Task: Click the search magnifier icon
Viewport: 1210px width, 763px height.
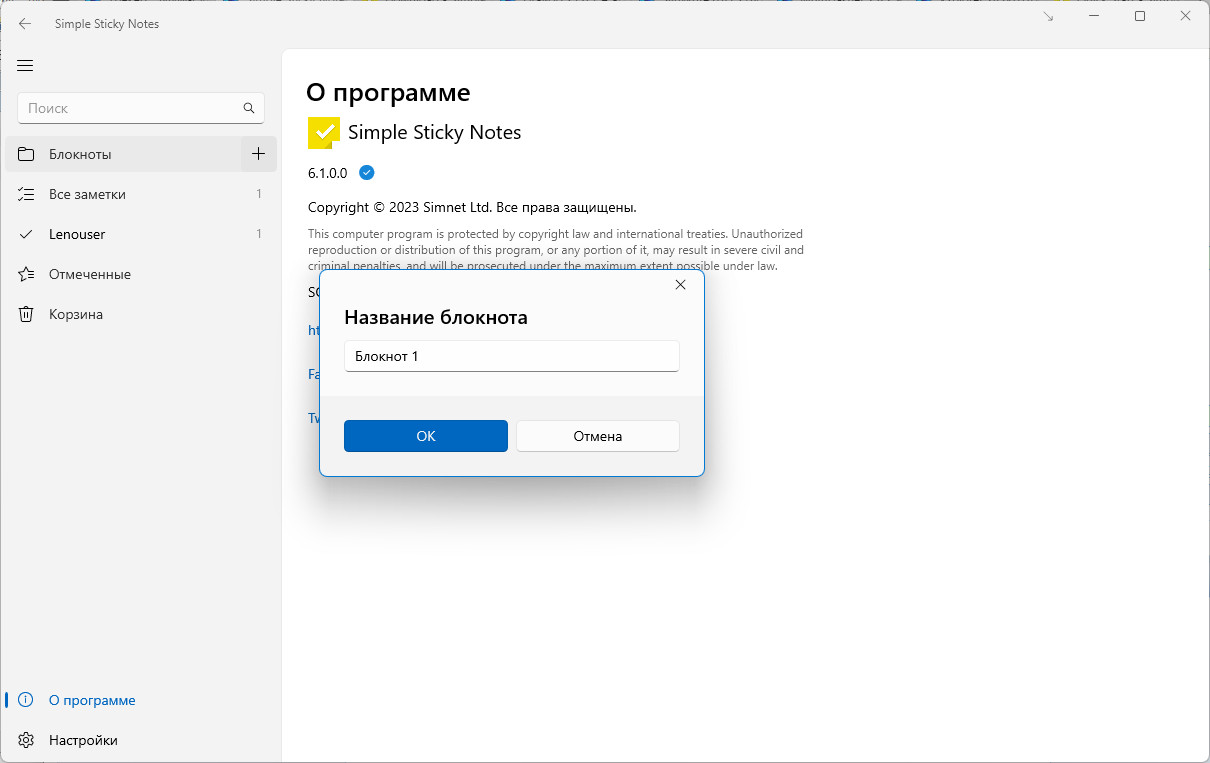Action: pyautogui.click(x=249, y=108)
